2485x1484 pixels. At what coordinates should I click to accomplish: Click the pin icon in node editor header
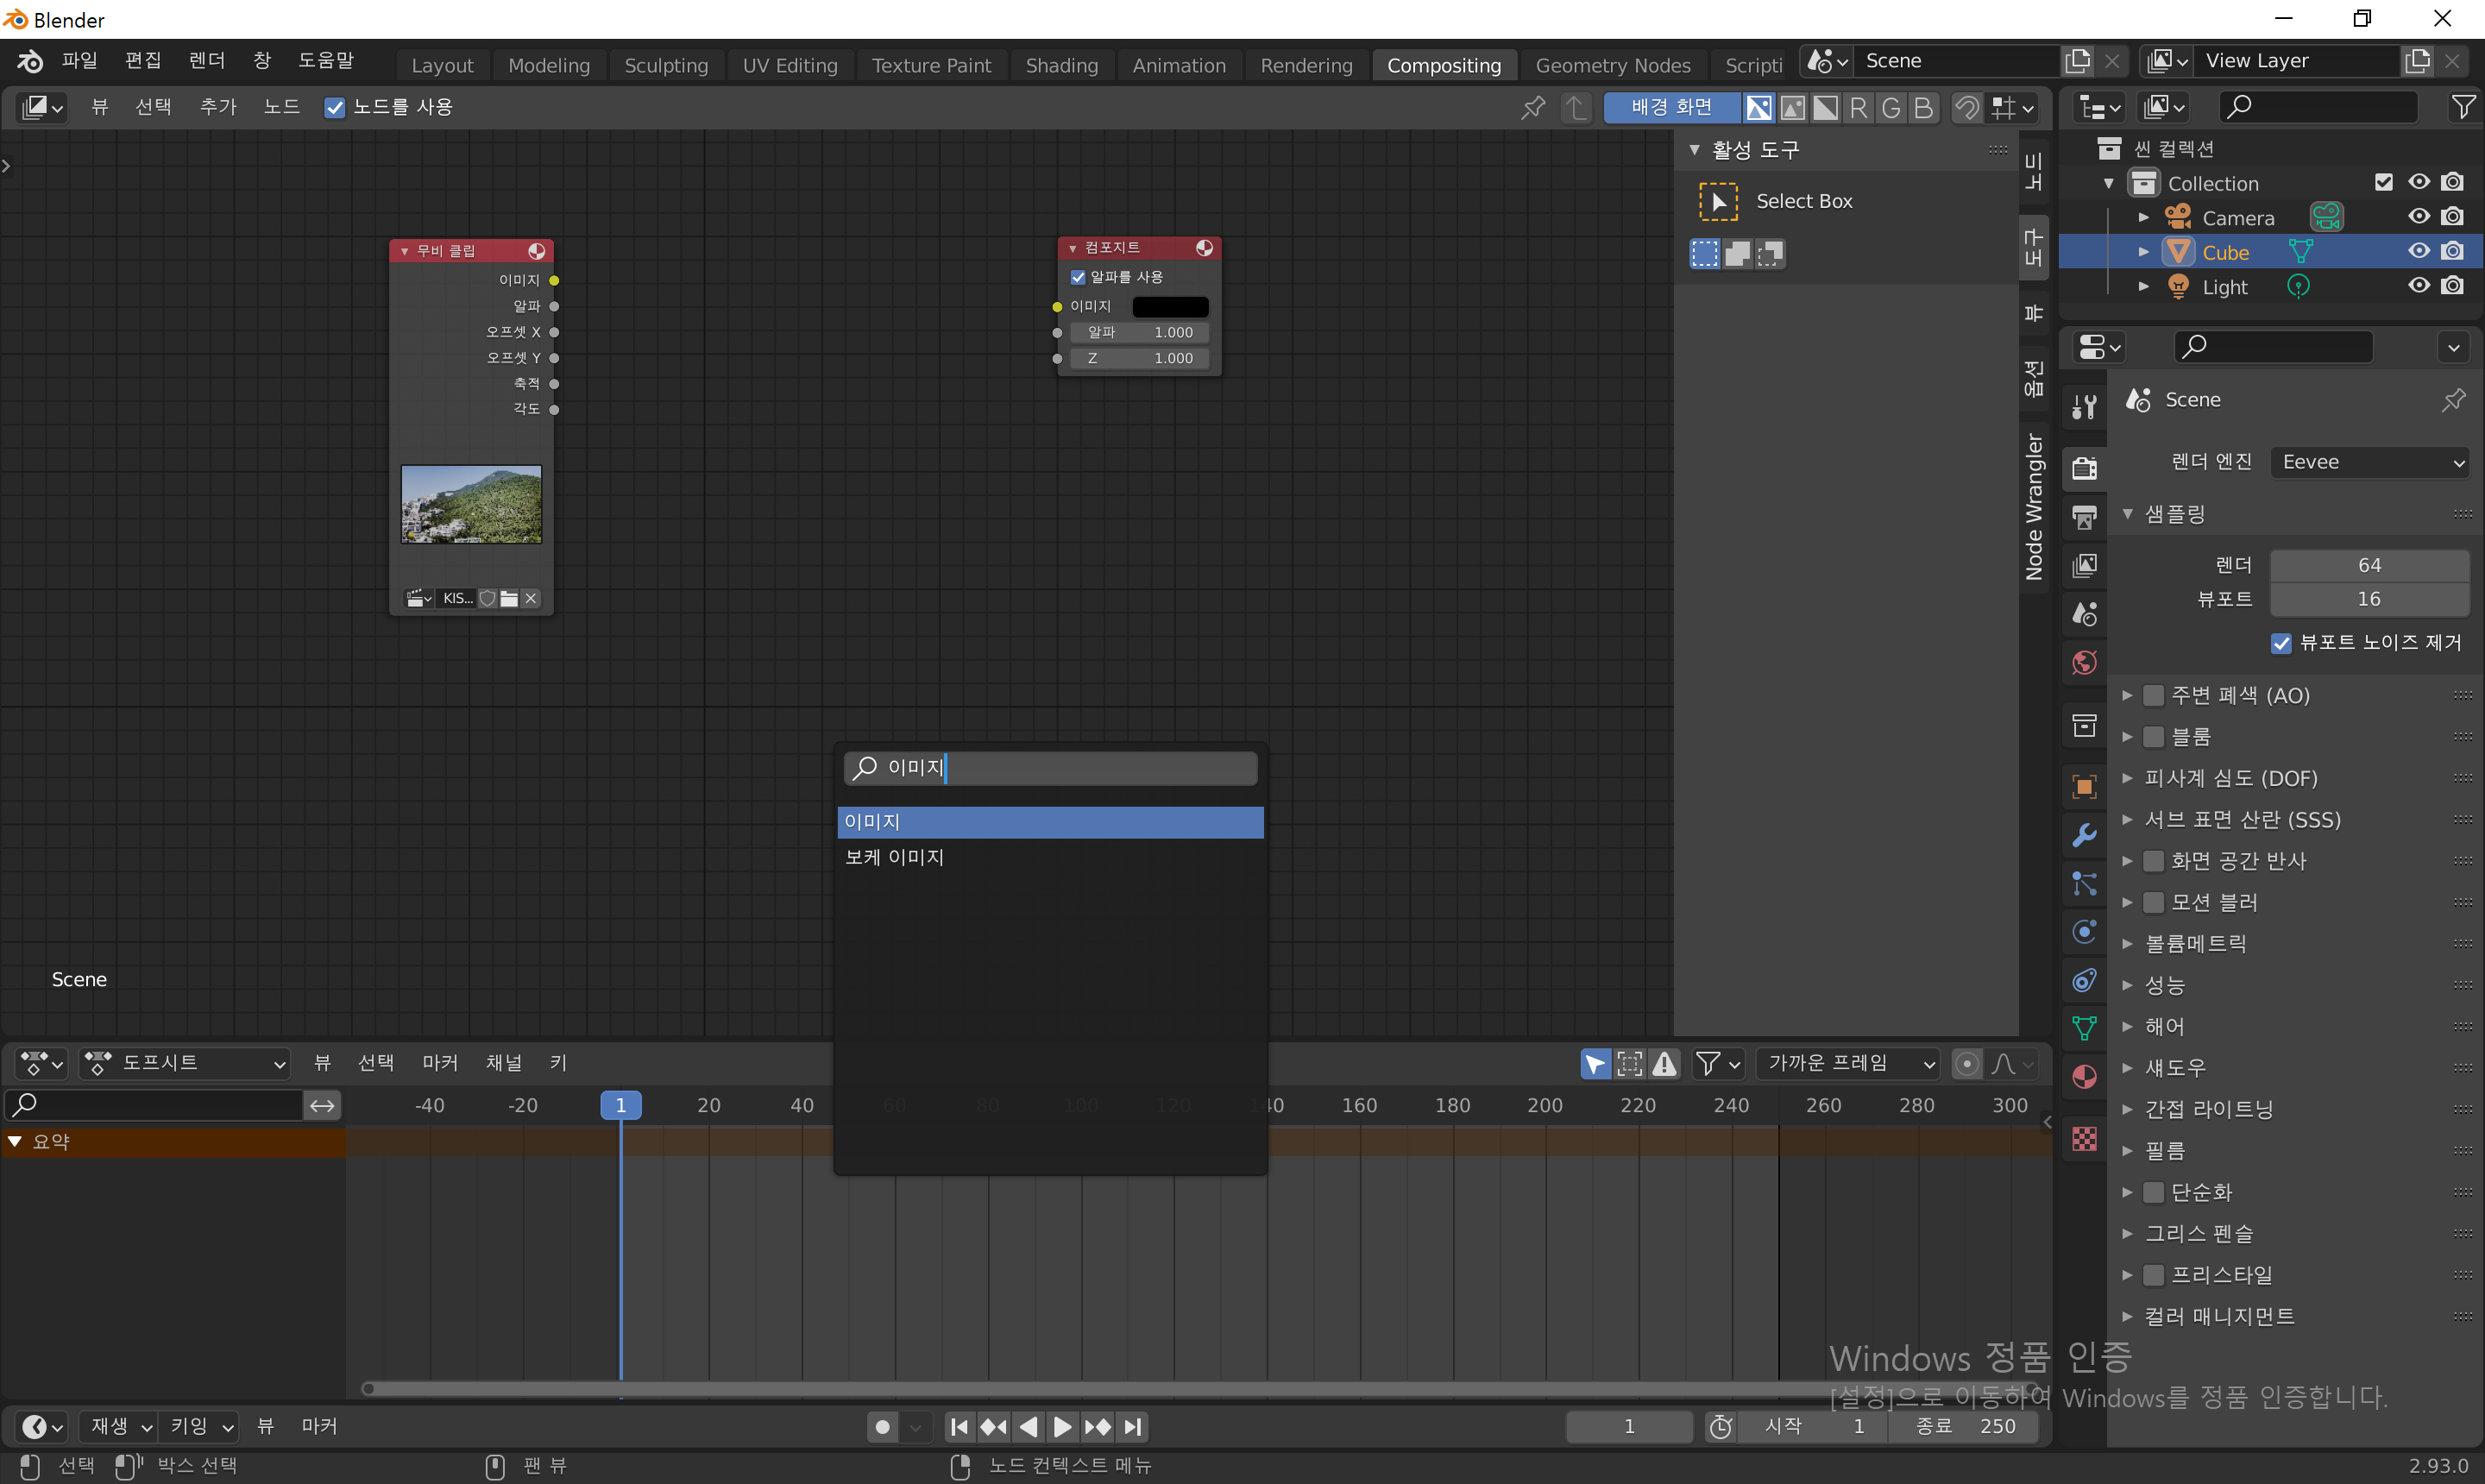click(x=1532, y=108)
